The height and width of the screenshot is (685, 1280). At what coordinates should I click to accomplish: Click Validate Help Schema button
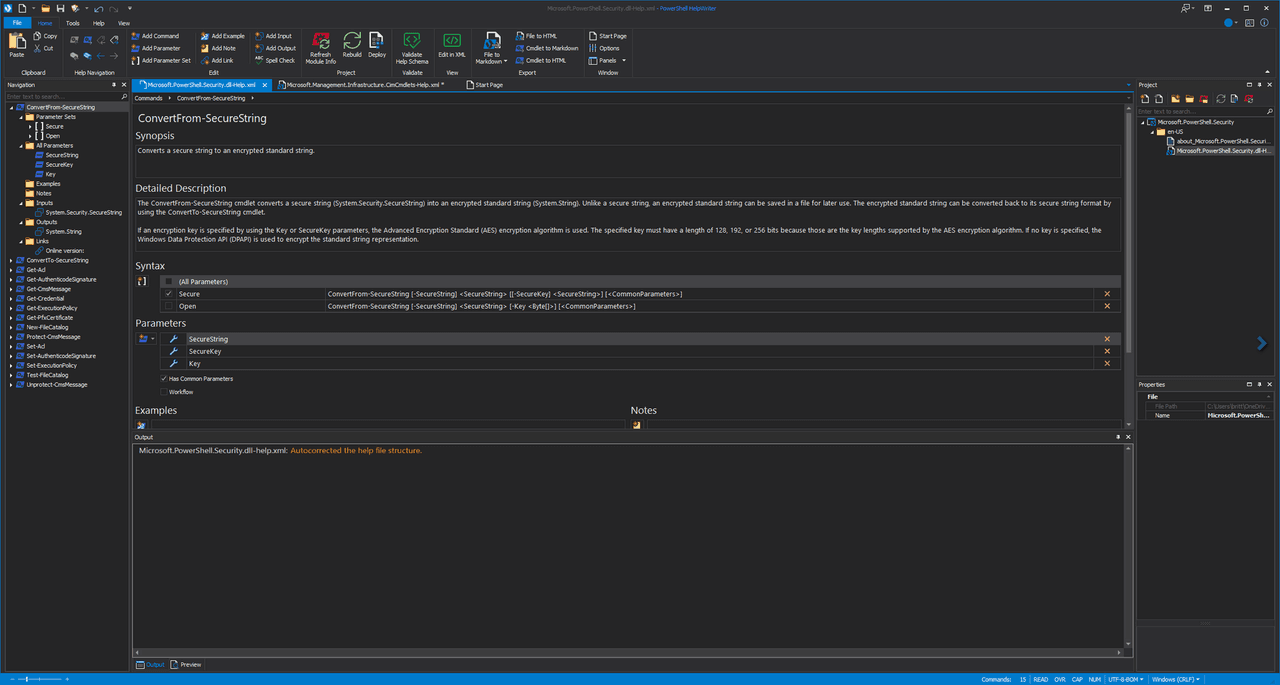412,47
